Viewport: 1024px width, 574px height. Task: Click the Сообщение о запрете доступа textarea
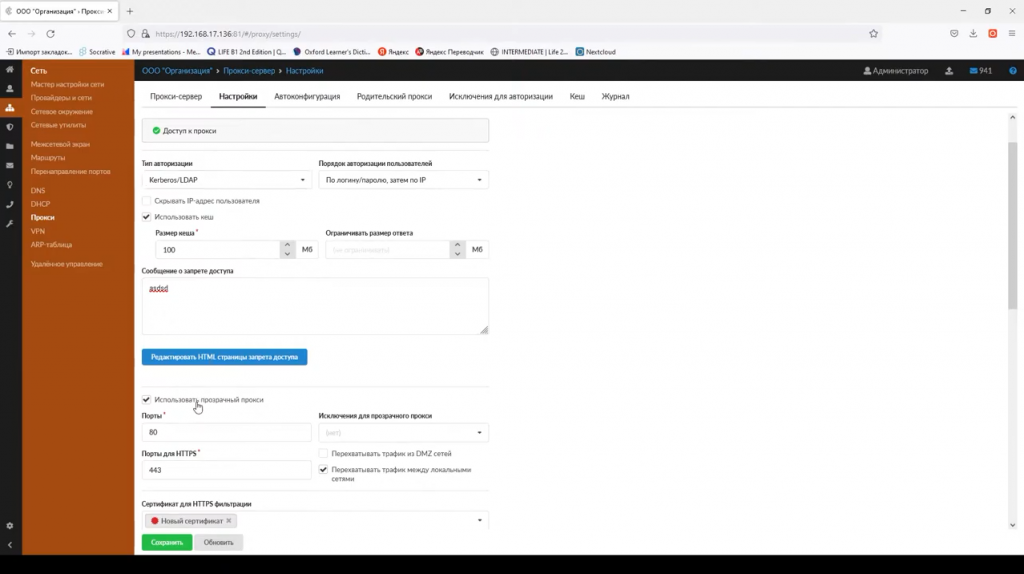point(315,306)
